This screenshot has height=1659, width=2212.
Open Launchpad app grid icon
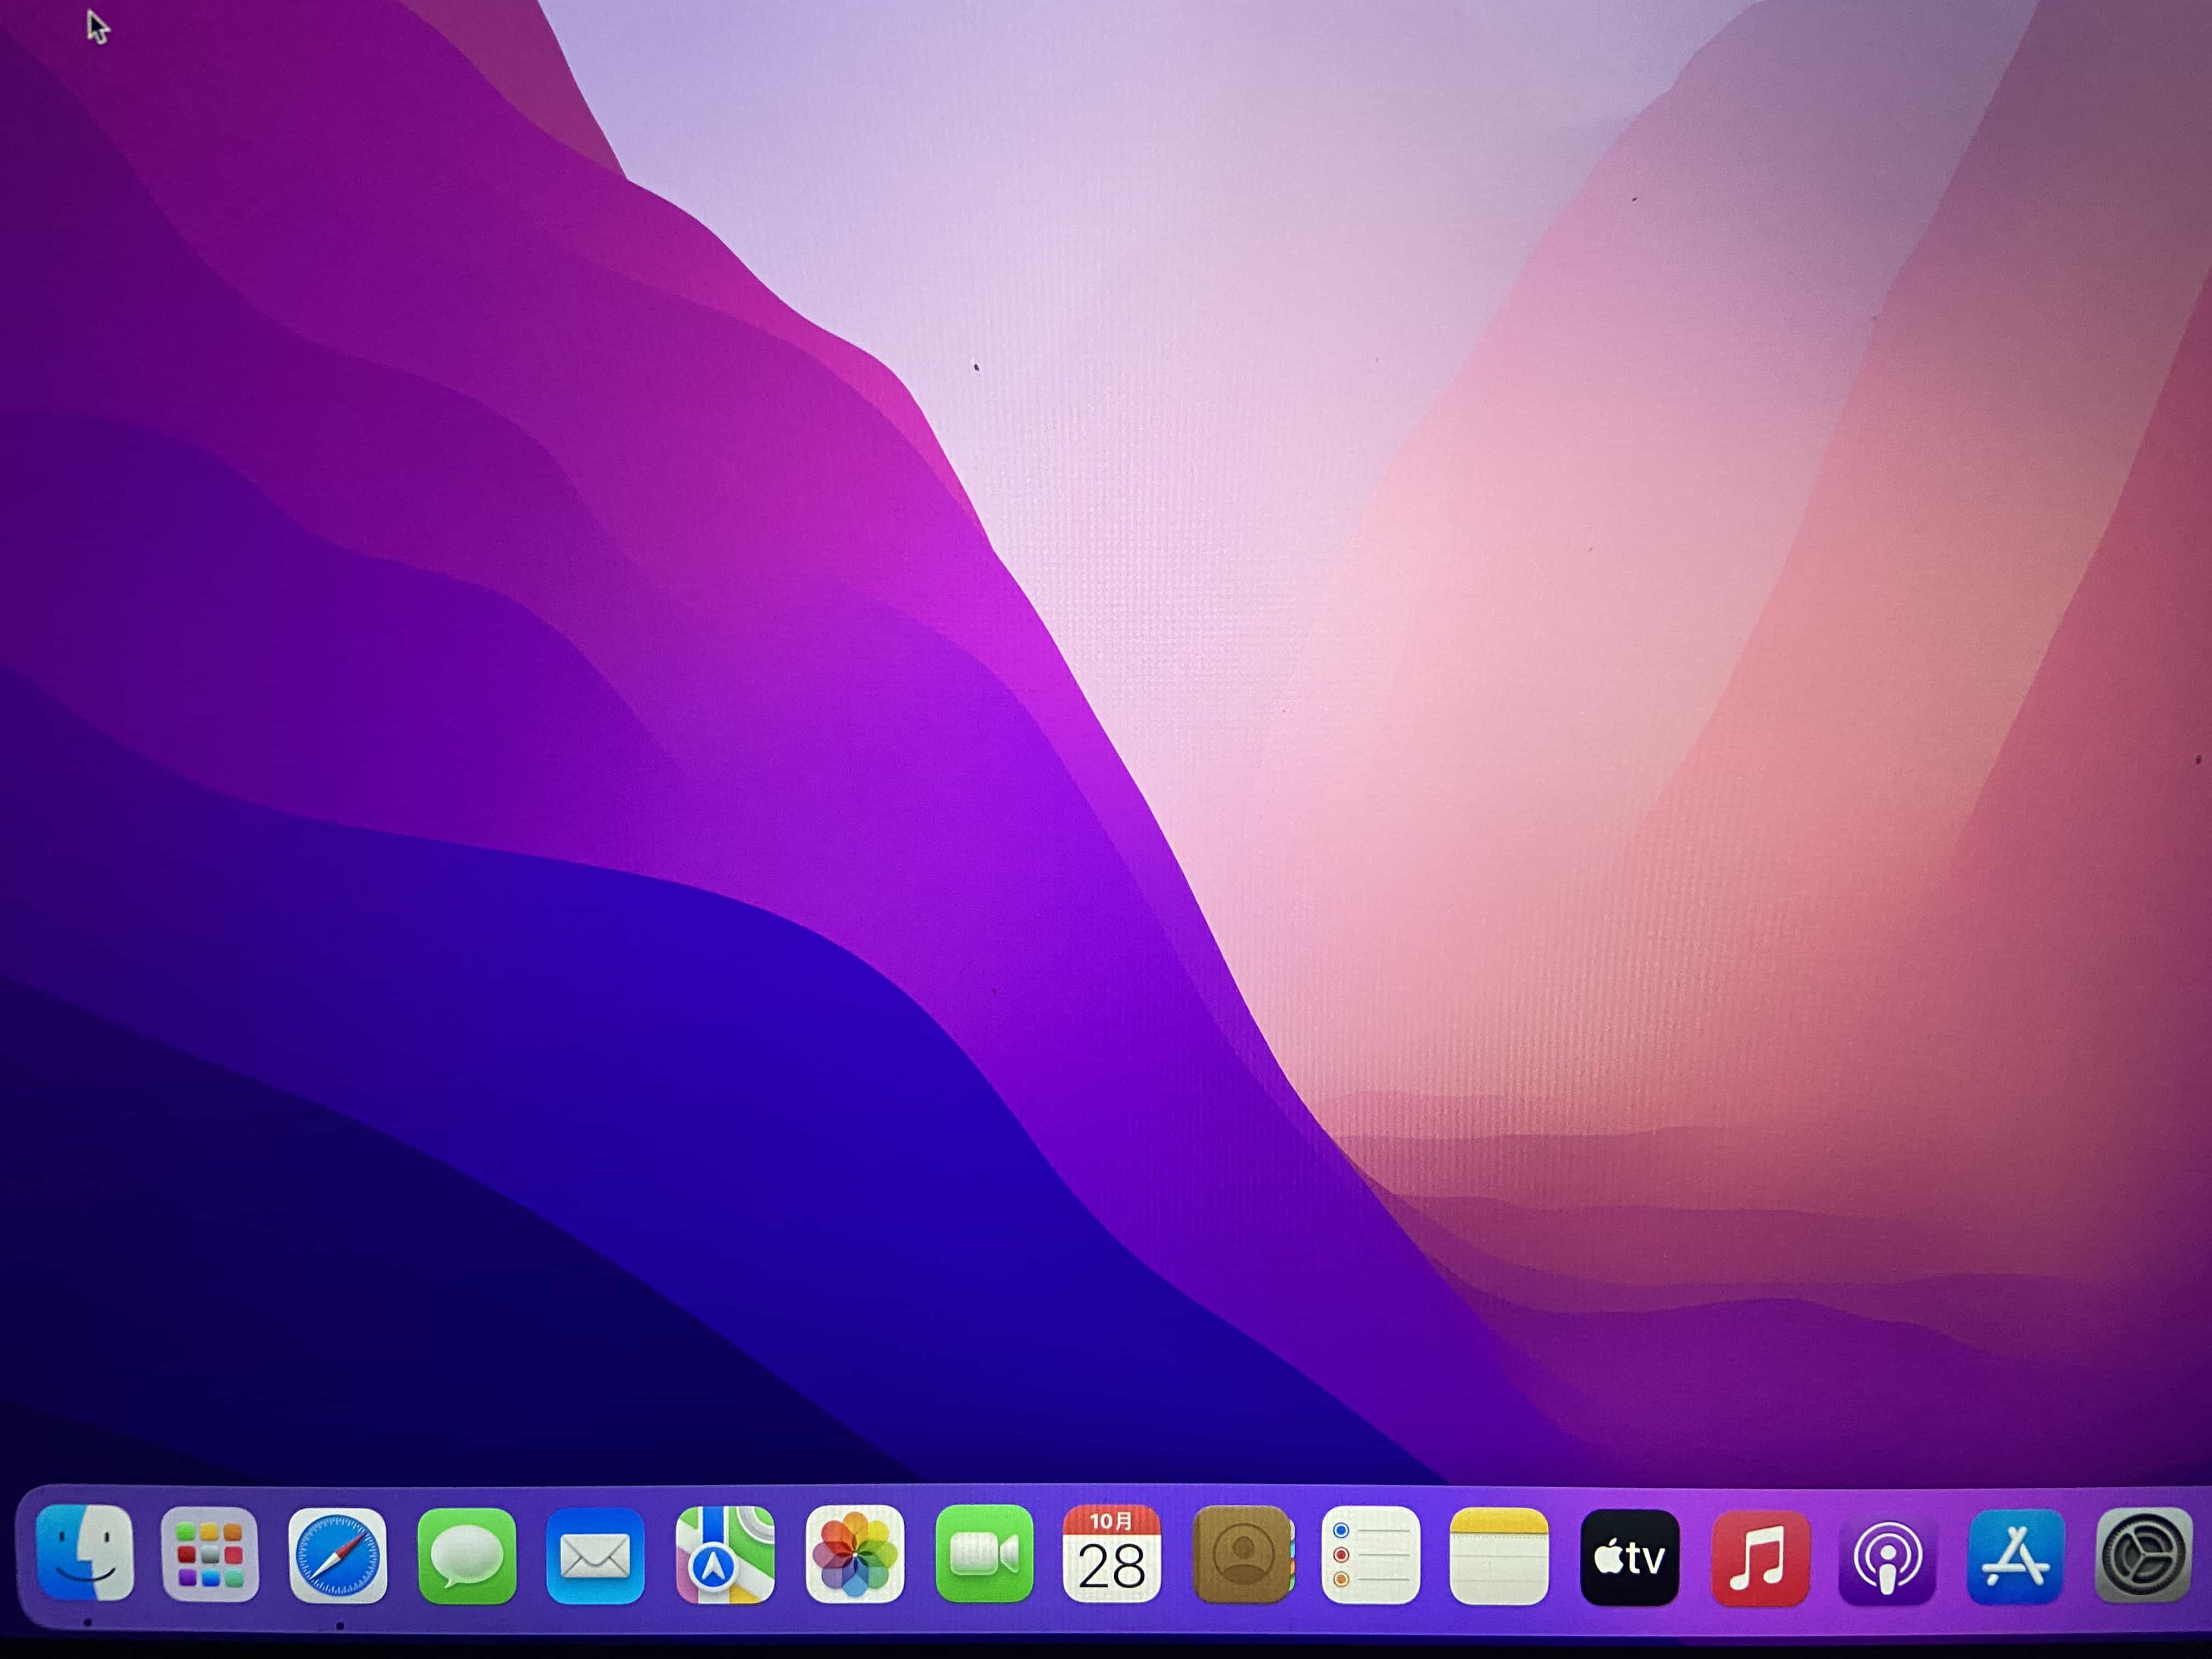pyautogui.click(x=210, y=1555)
